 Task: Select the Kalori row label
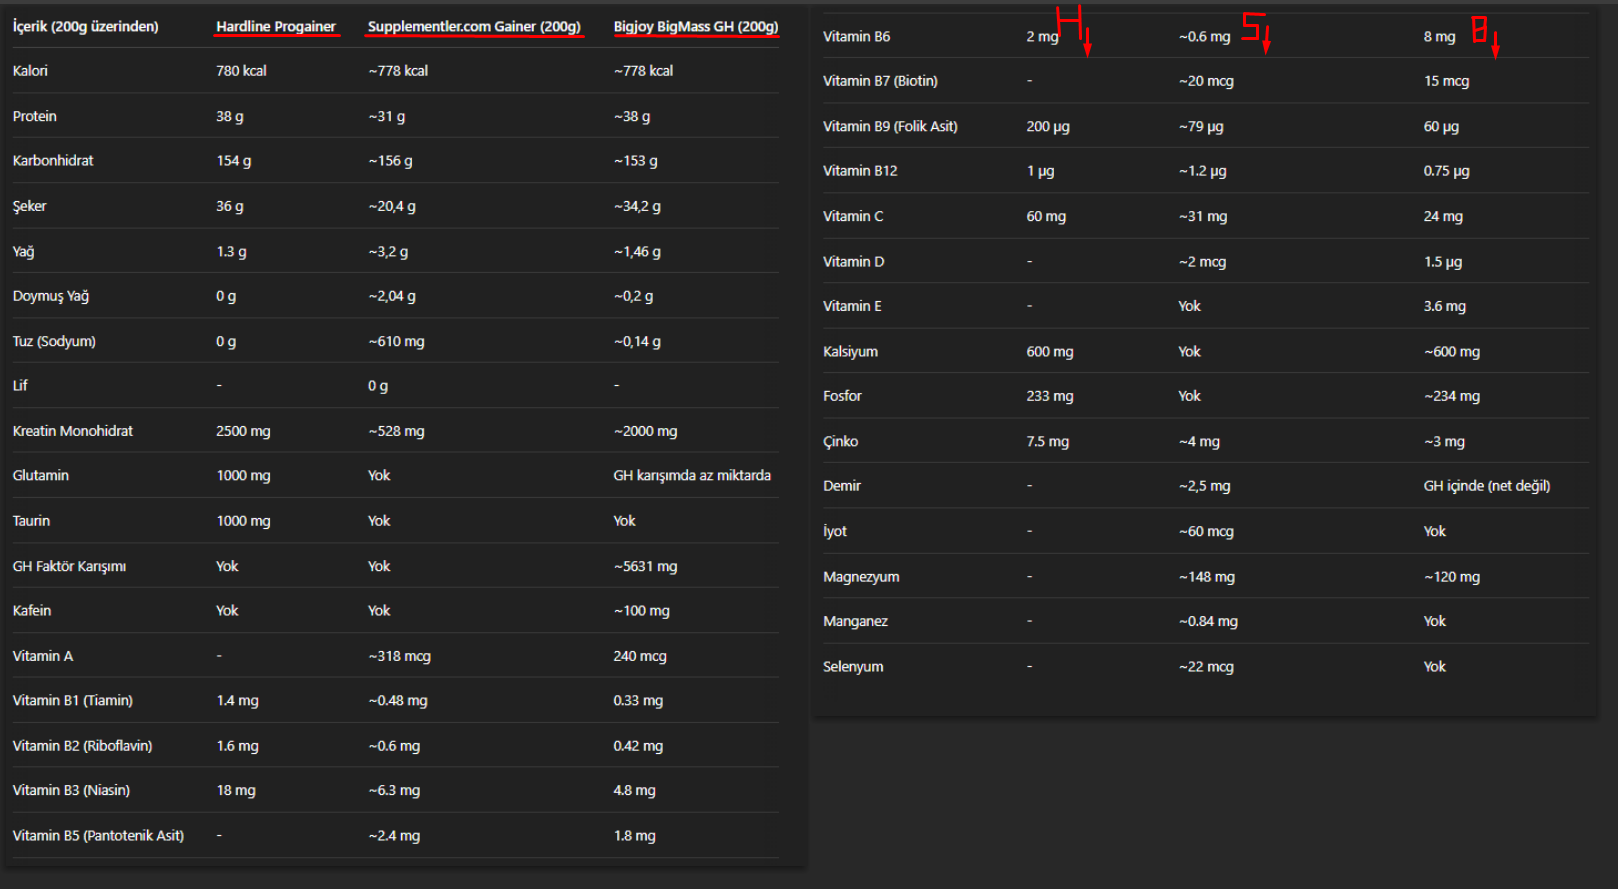(x=30, y=71)
